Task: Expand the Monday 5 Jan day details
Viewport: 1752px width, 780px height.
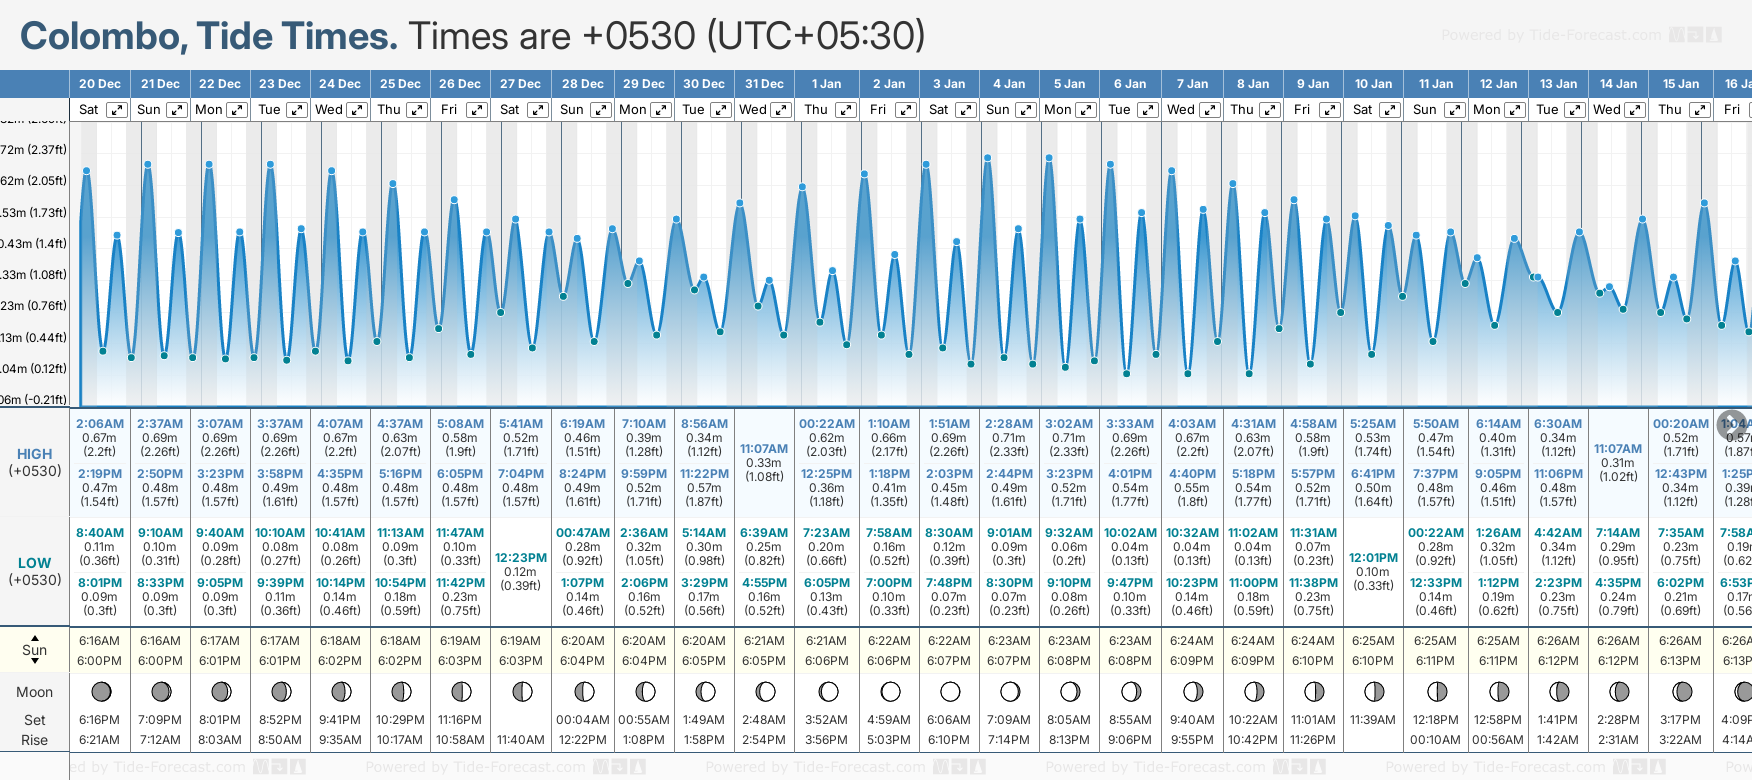Action: click(1086, 110)
